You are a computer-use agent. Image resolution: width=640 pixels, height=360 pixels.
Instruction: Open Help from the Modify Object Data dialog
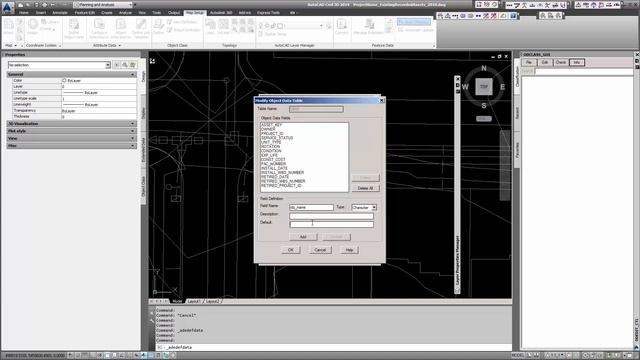(349, 250)
